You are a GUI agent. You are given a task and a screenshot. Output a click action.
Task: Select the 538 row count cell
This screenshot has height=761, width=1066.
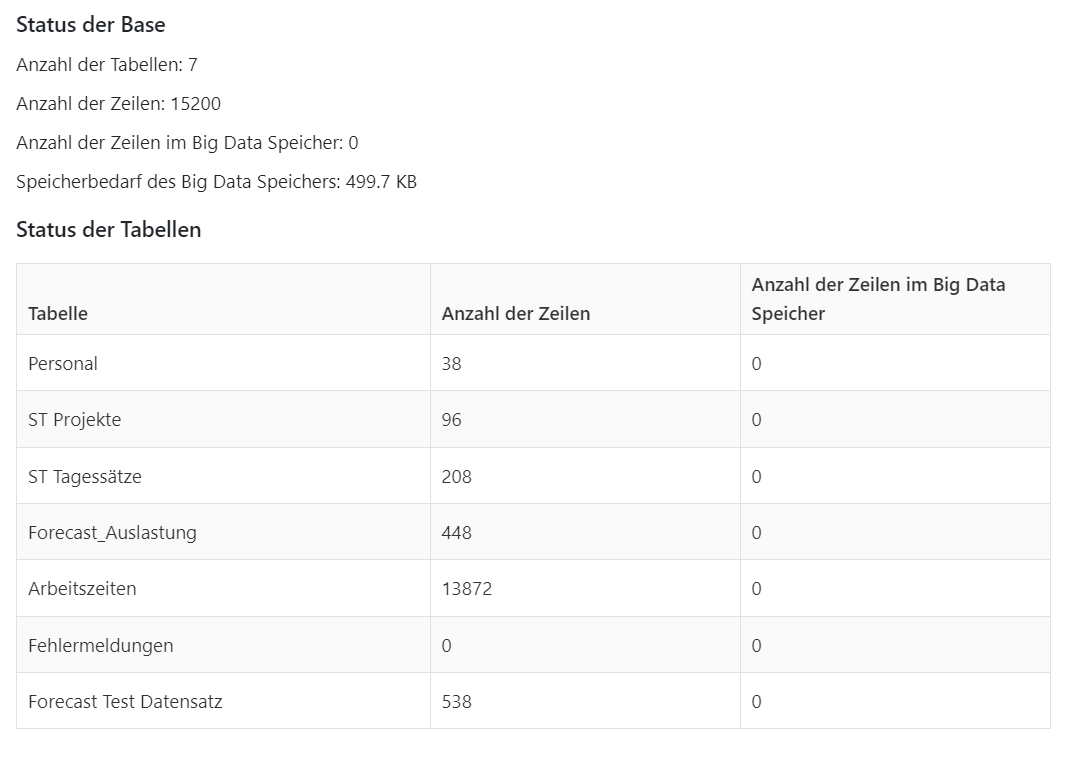[x=456, y=702]
